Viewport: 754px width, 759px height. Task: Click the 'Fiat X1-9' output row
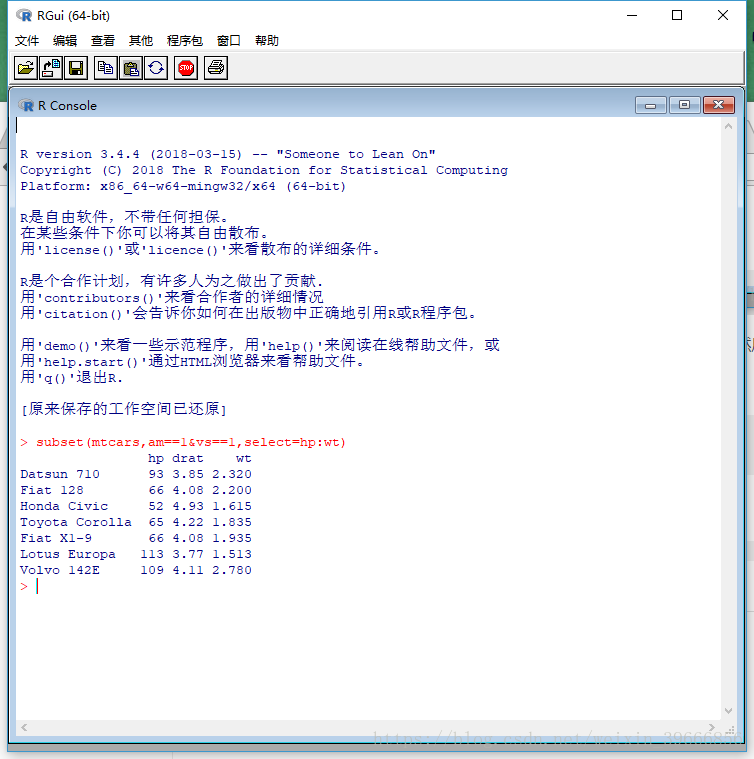pyautogui.click(x=136, y=538)
